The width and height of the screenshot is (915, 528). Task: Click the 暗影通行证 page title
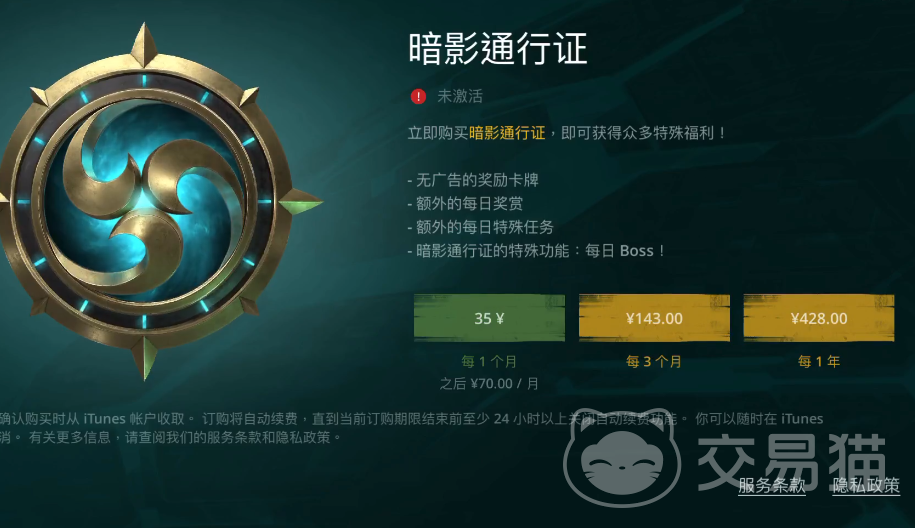pos(498,48)
